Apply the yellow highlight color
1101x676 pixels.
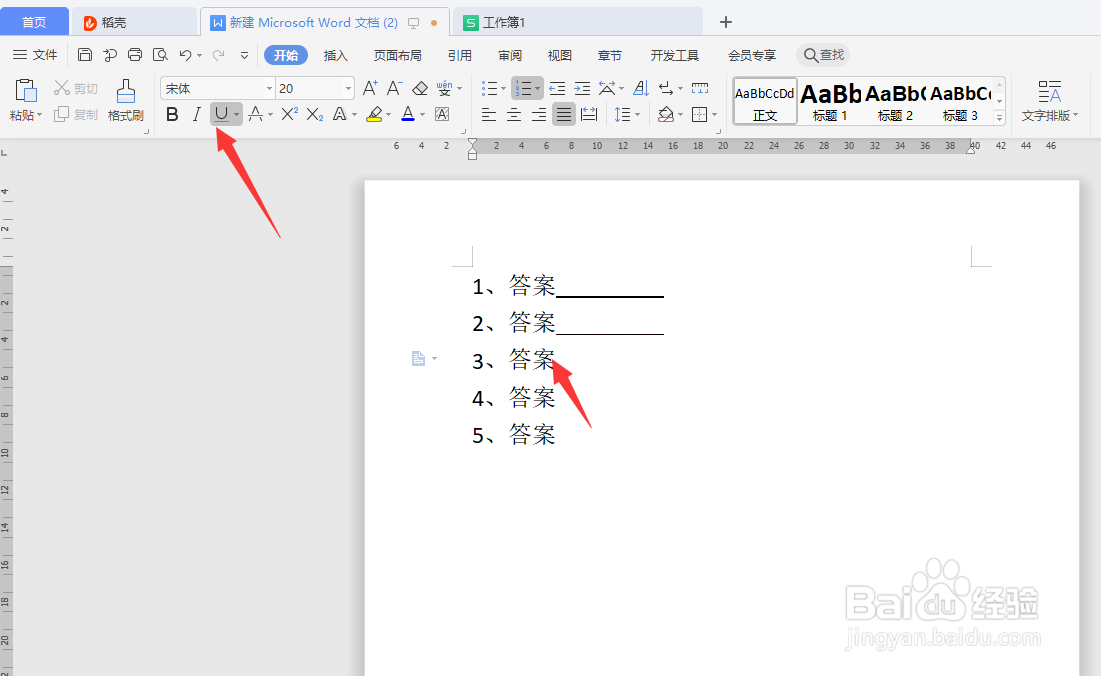click(x=374, y=114)
